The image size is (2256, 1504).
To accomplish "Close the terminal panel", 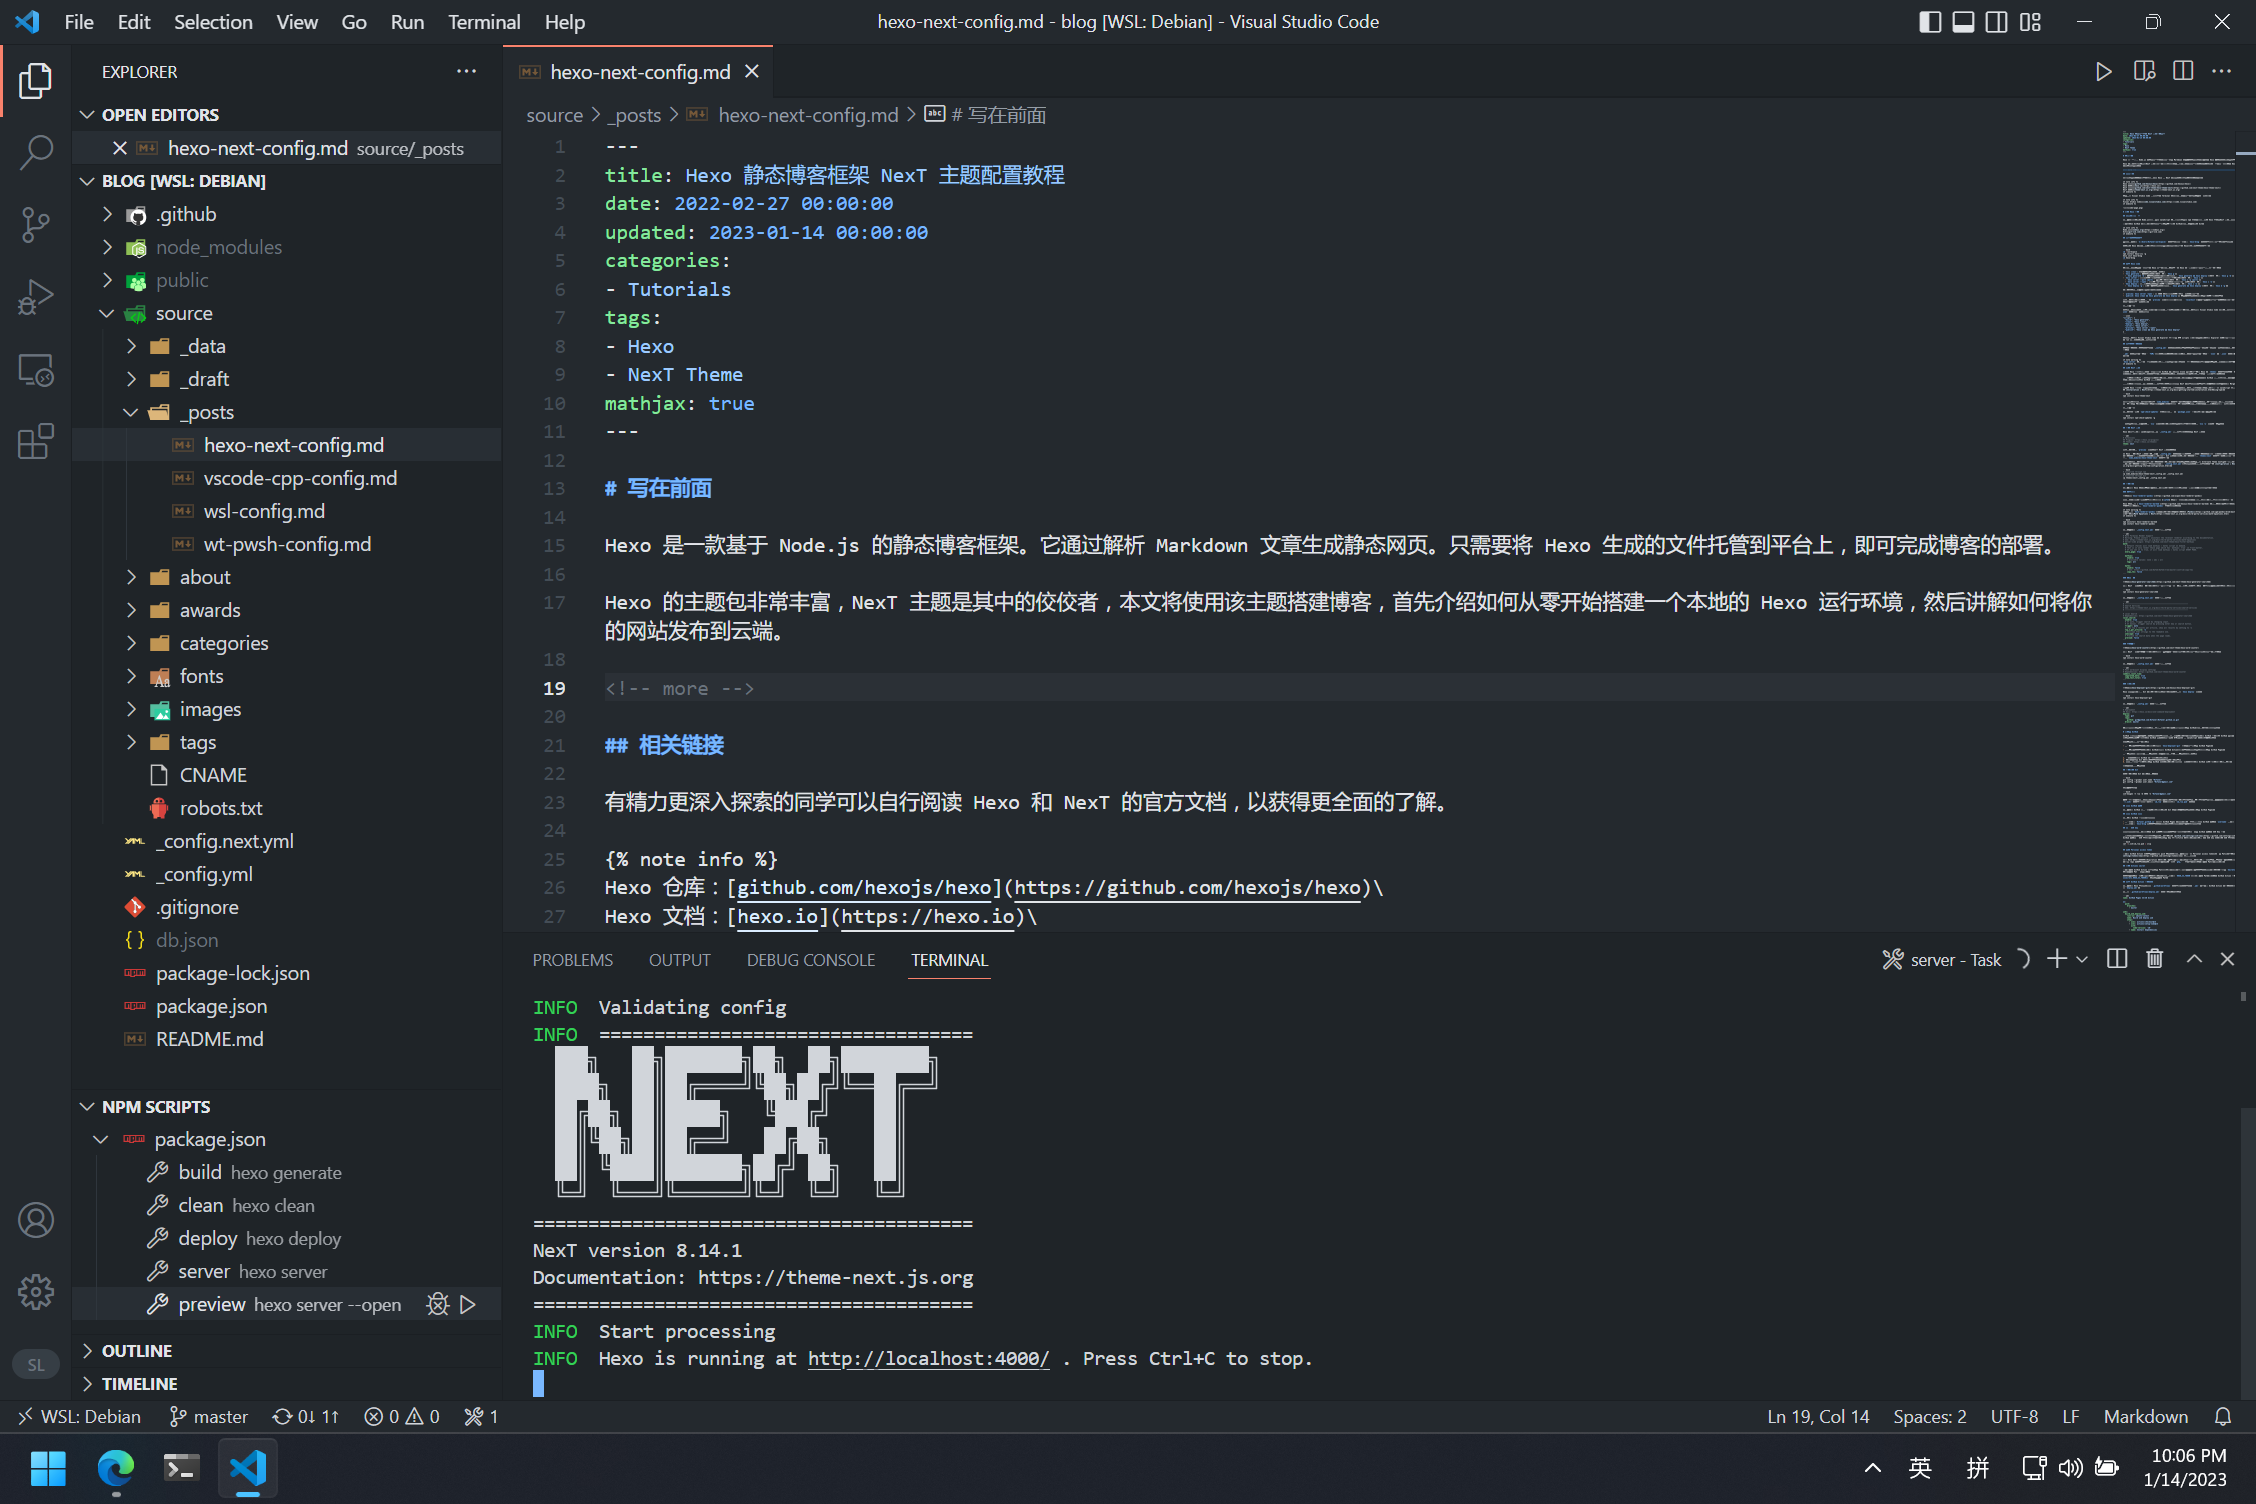I will point(2227,959).
